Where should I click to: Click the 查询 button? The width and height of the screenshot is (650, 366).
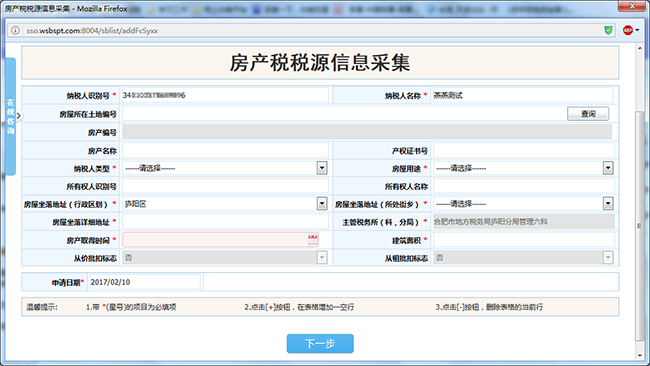click(x=588, y=114)
